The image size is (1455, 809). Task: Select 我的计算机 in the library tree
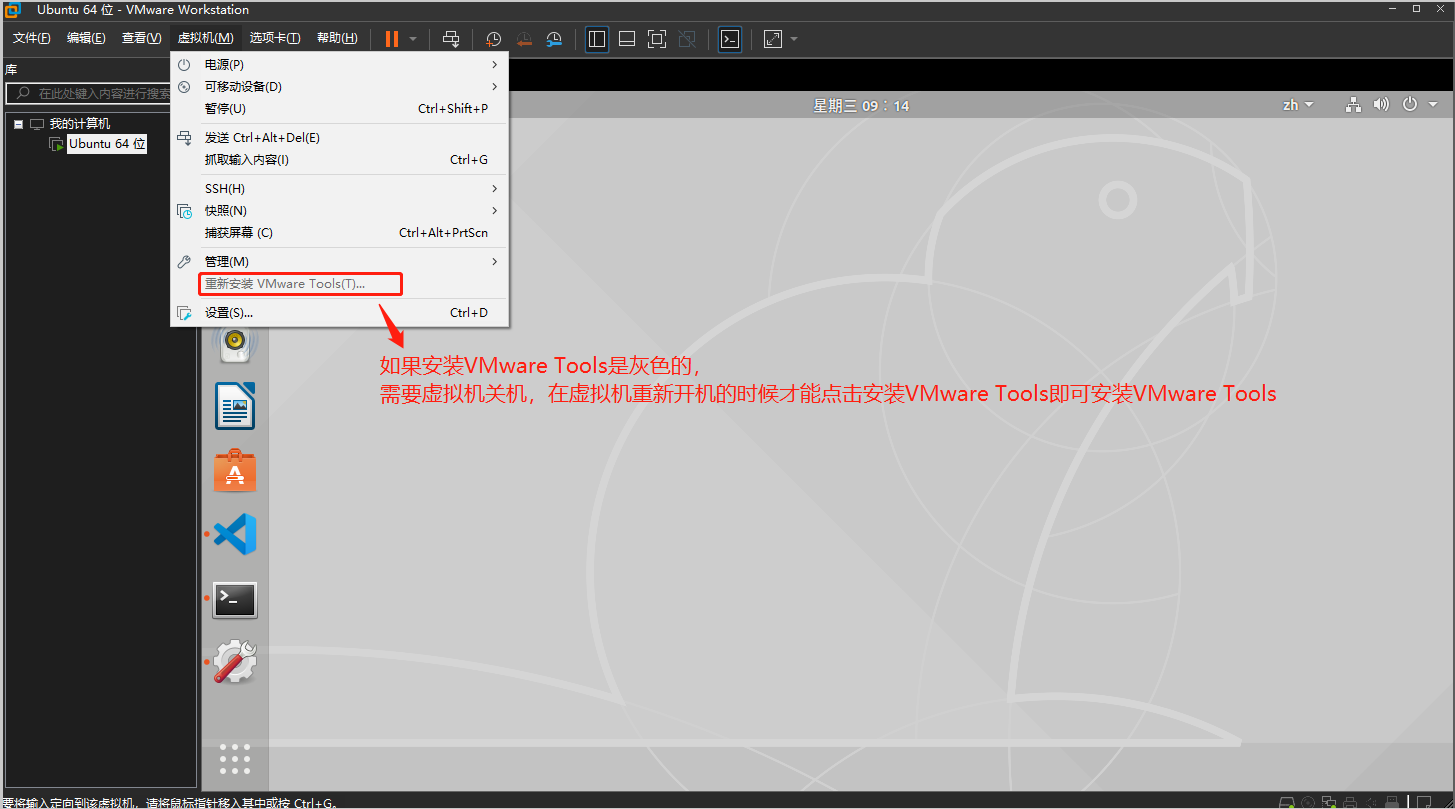(80, 124)
